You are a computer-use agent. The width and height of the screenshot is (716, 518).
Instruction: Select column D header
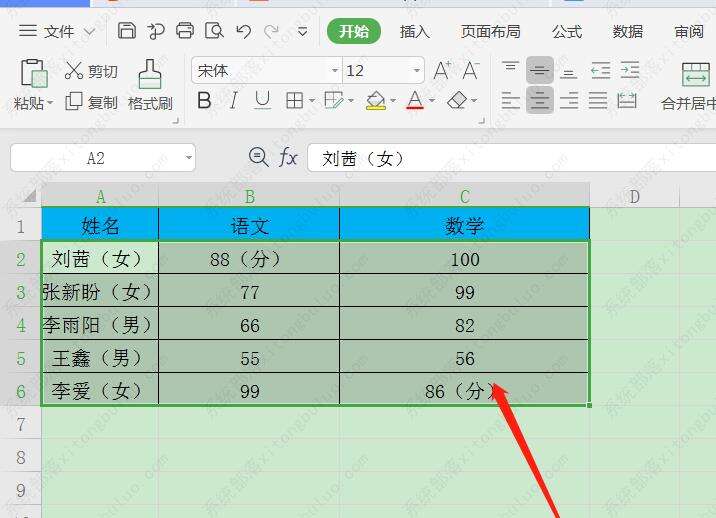634,196
